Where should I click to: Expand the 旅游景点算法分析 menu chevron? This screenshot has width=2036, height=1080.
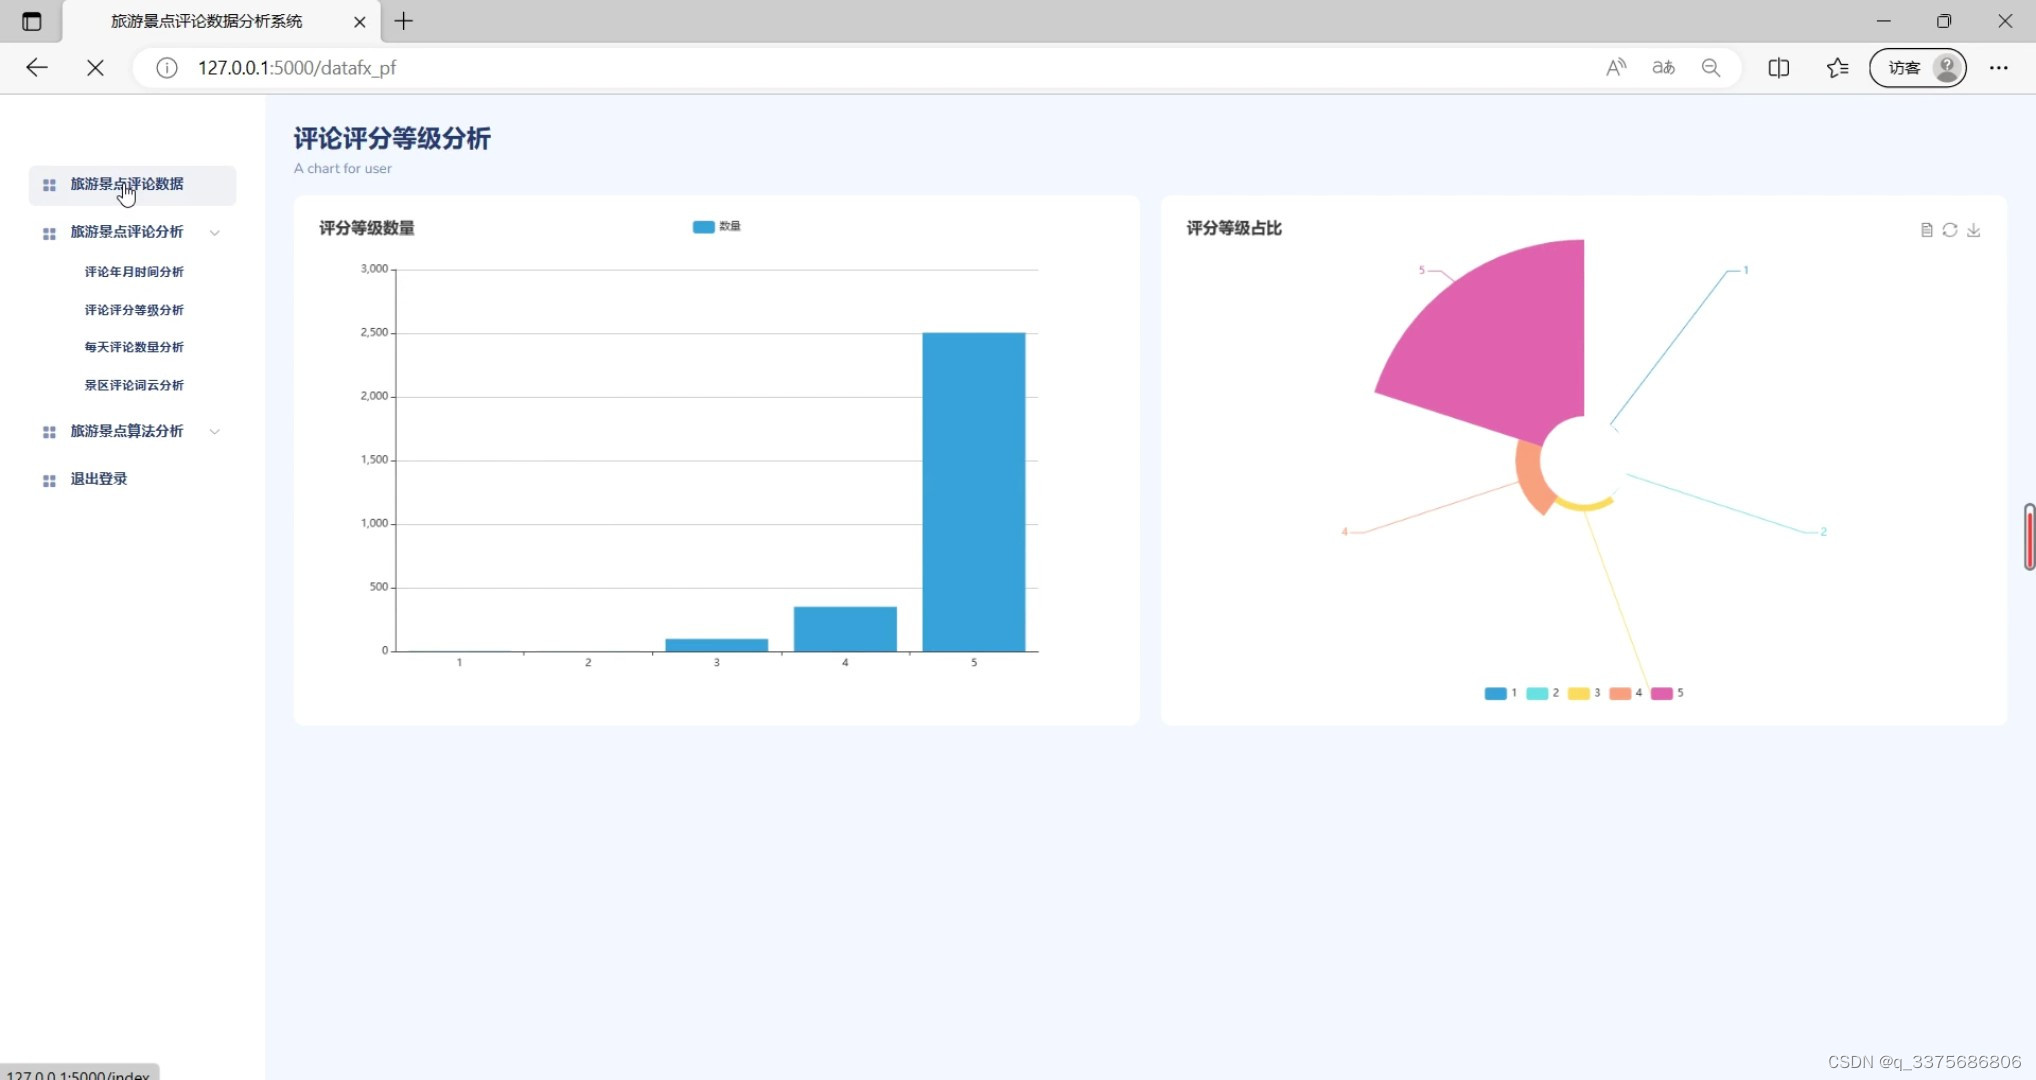(215, 432)
